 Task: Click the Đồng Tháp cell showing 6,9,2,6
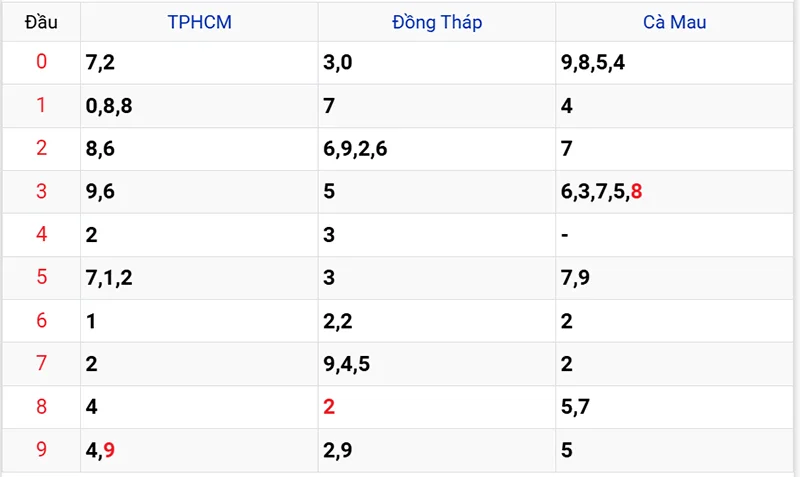coord(355,149)
